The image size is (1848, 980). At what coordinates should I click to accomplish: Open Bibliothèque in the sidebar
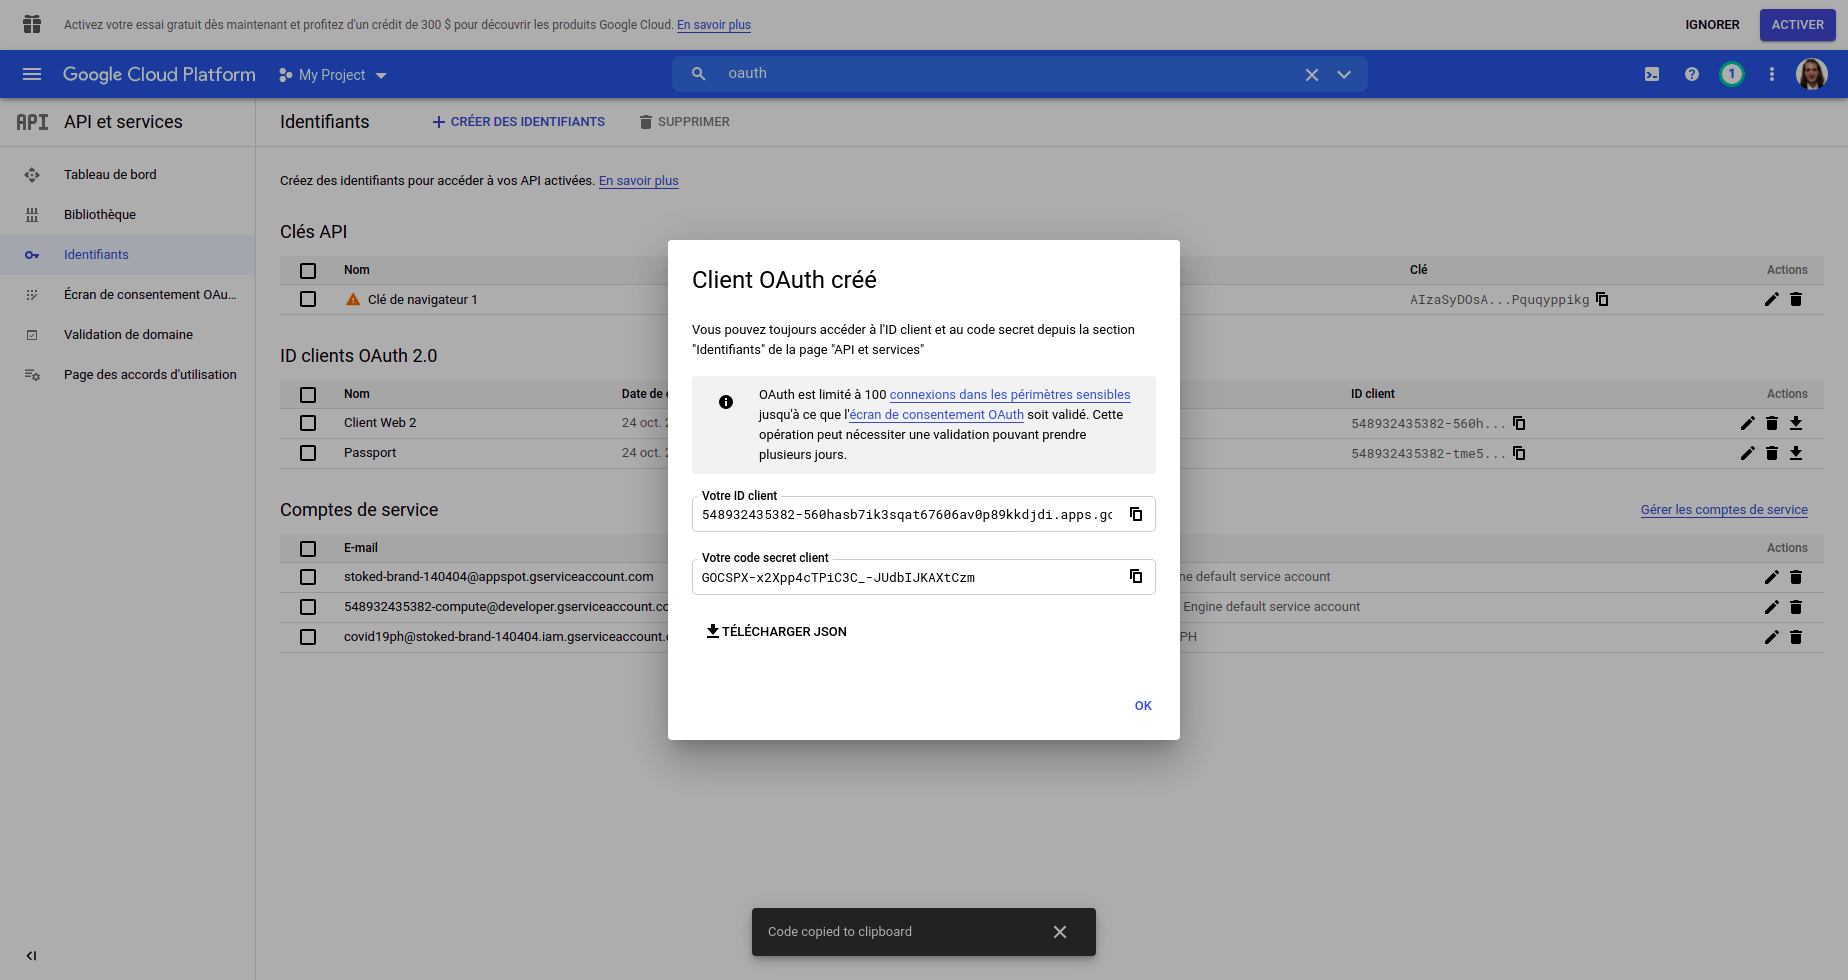click(127, 214)
